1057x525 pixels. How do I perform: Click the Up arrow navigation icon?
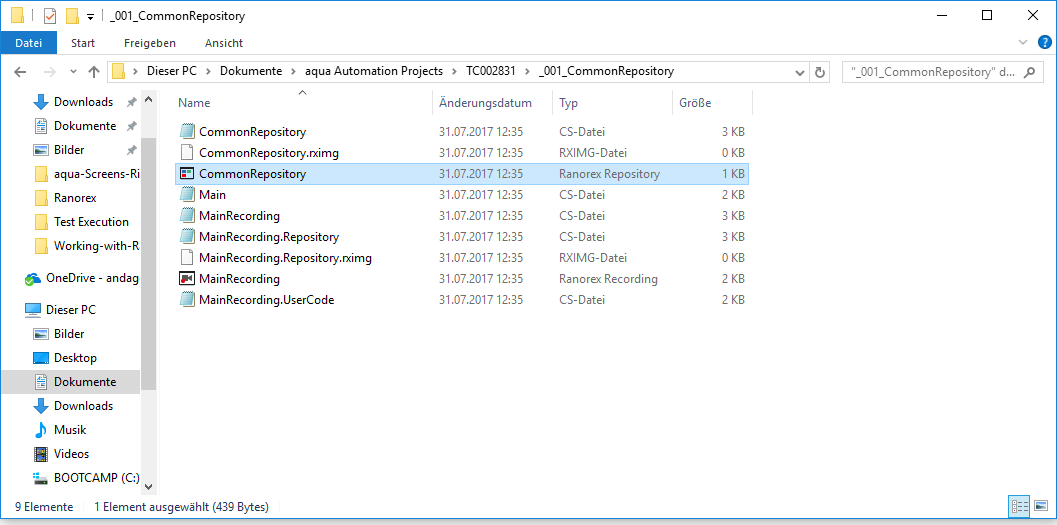(x=94, y=72)
